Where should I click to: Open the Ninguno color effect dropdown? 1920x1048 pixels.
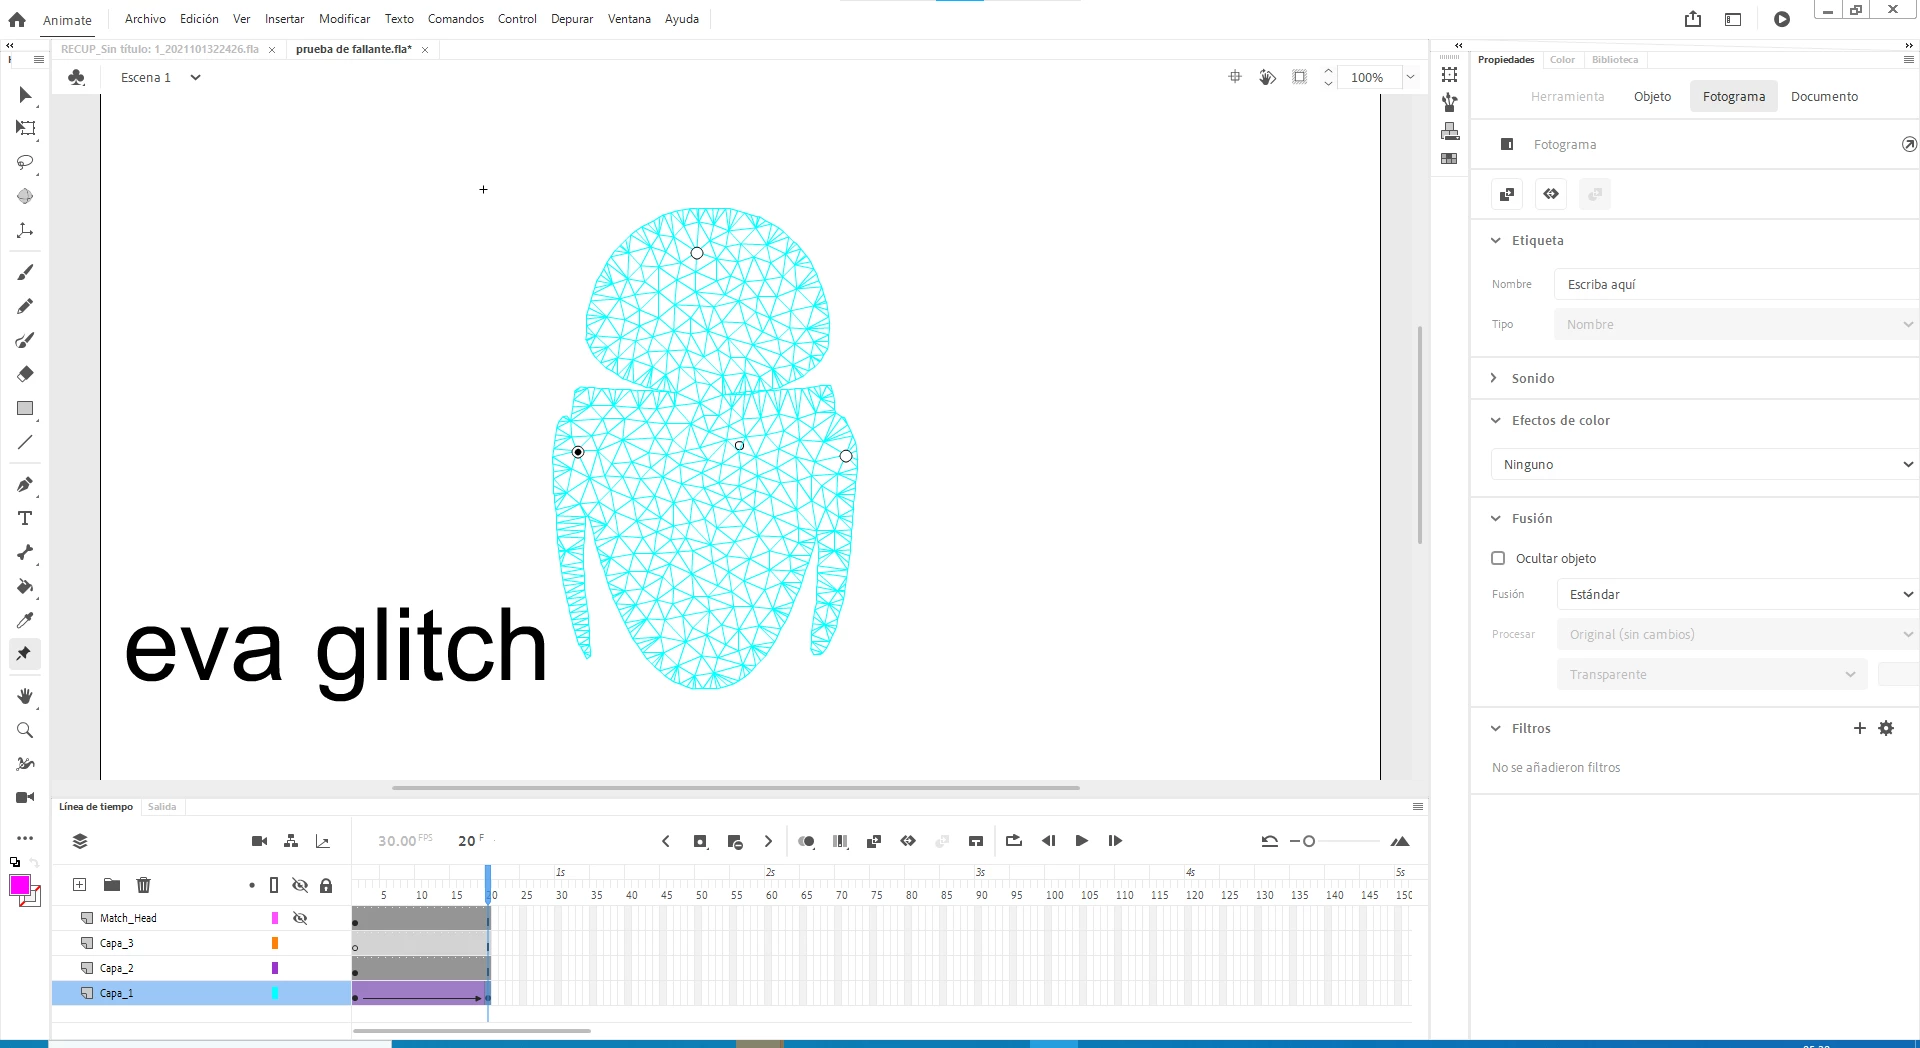pos(1705,464)
